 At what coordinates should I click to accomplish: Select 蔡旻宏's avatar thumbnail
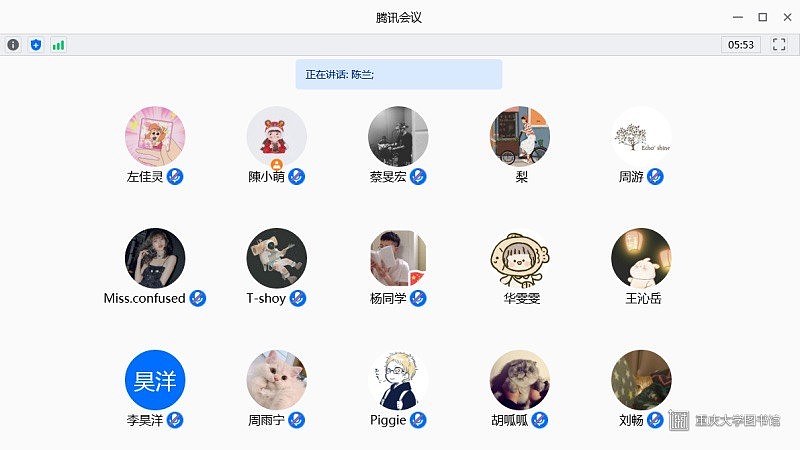click(x=398, y=136)
